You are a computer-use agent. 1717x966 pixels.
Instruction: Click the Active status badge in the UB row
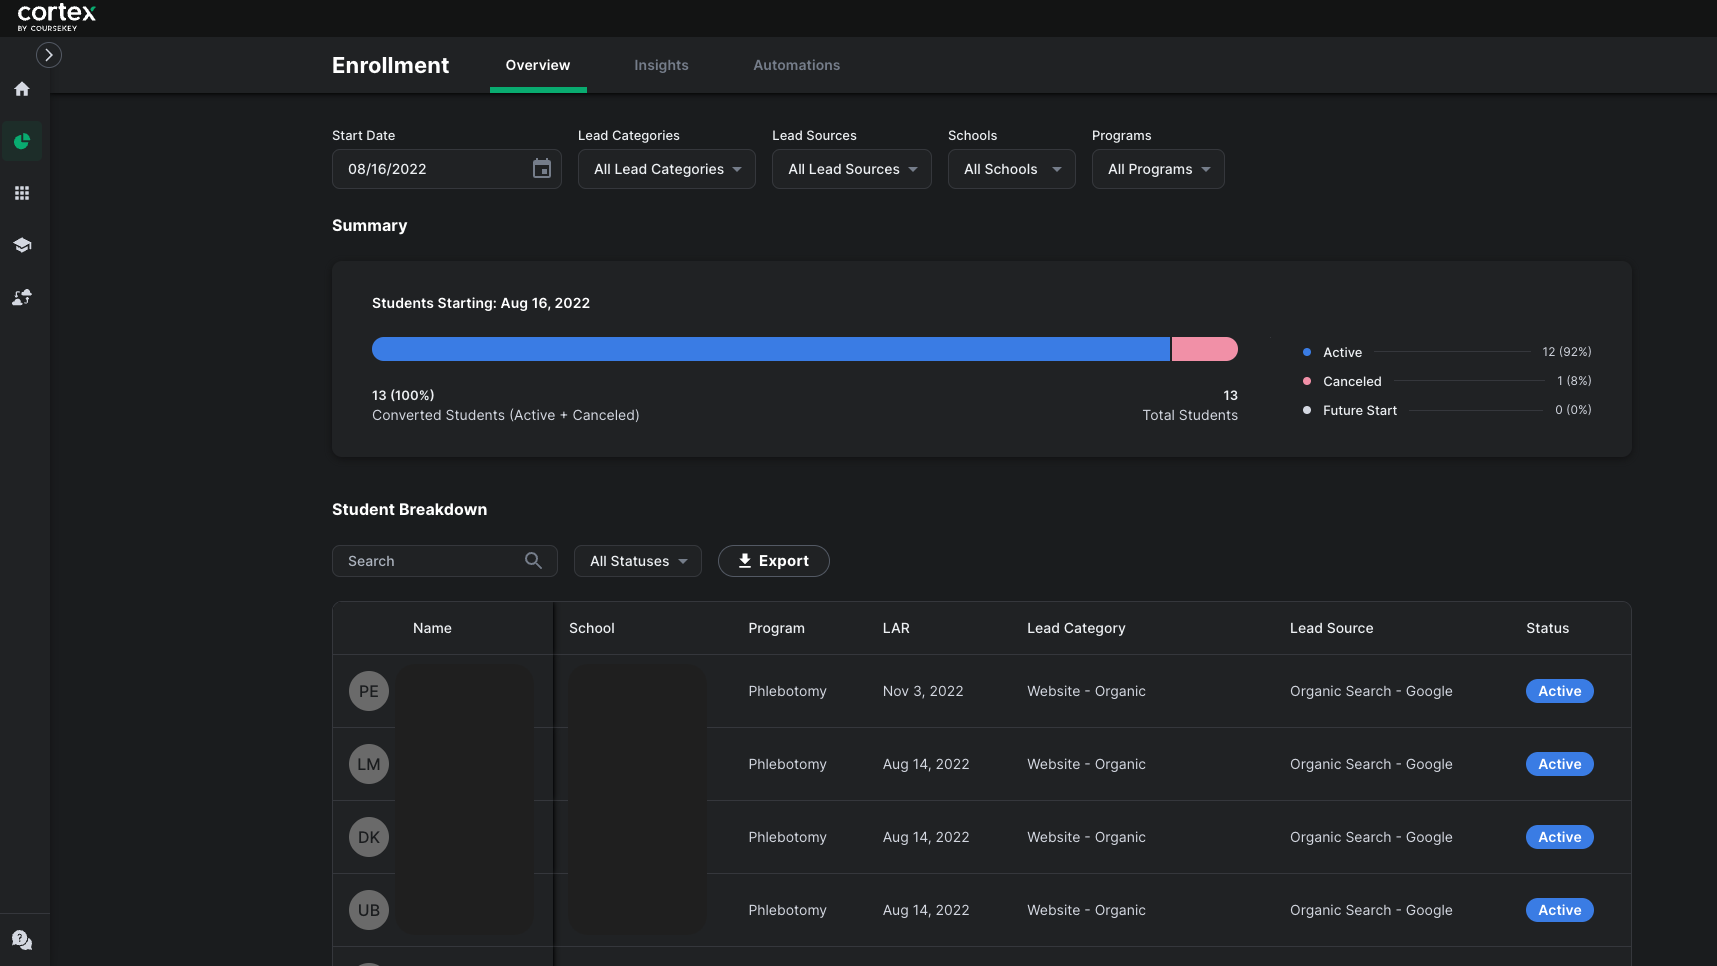(1559, 910)
